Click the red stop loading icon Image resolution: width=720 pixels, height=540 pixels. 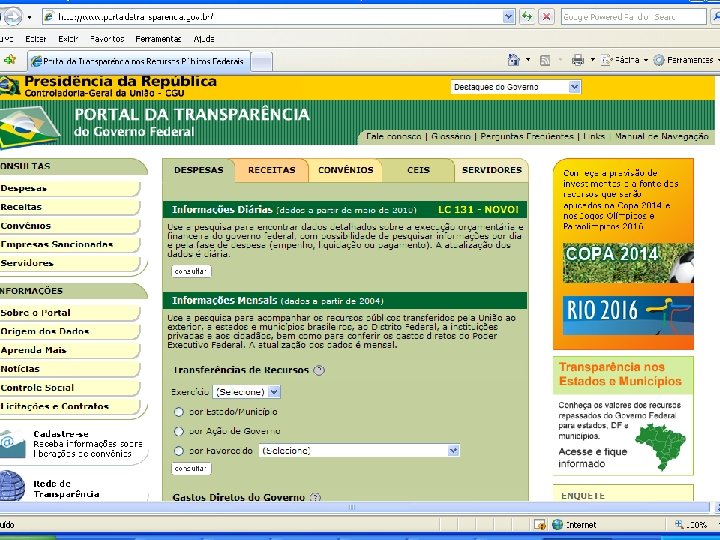(546, 17)
